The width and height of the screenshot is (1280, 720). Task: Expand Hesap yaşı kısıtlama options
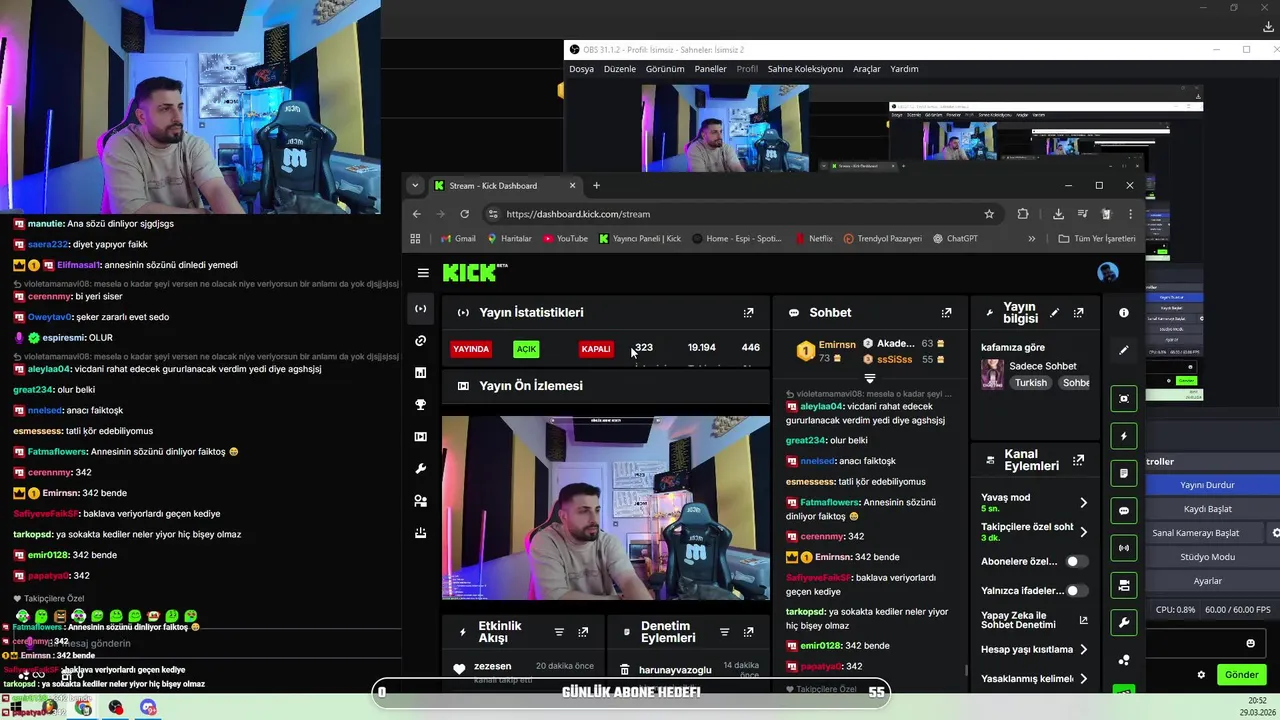point(1083,650)
